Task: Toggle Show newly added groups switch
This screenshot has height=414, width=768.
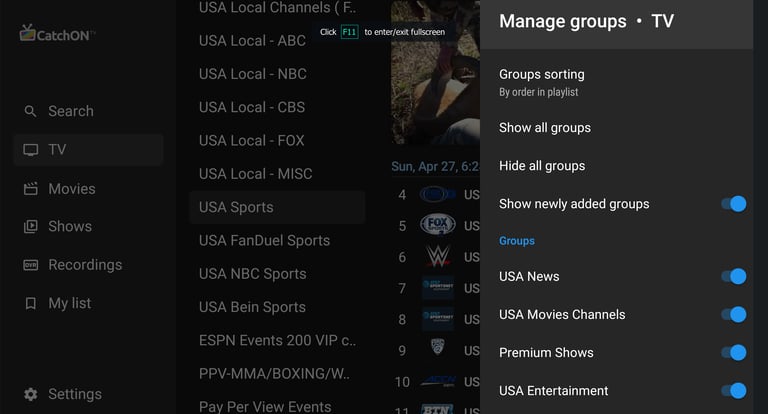Action: [733, 204]
